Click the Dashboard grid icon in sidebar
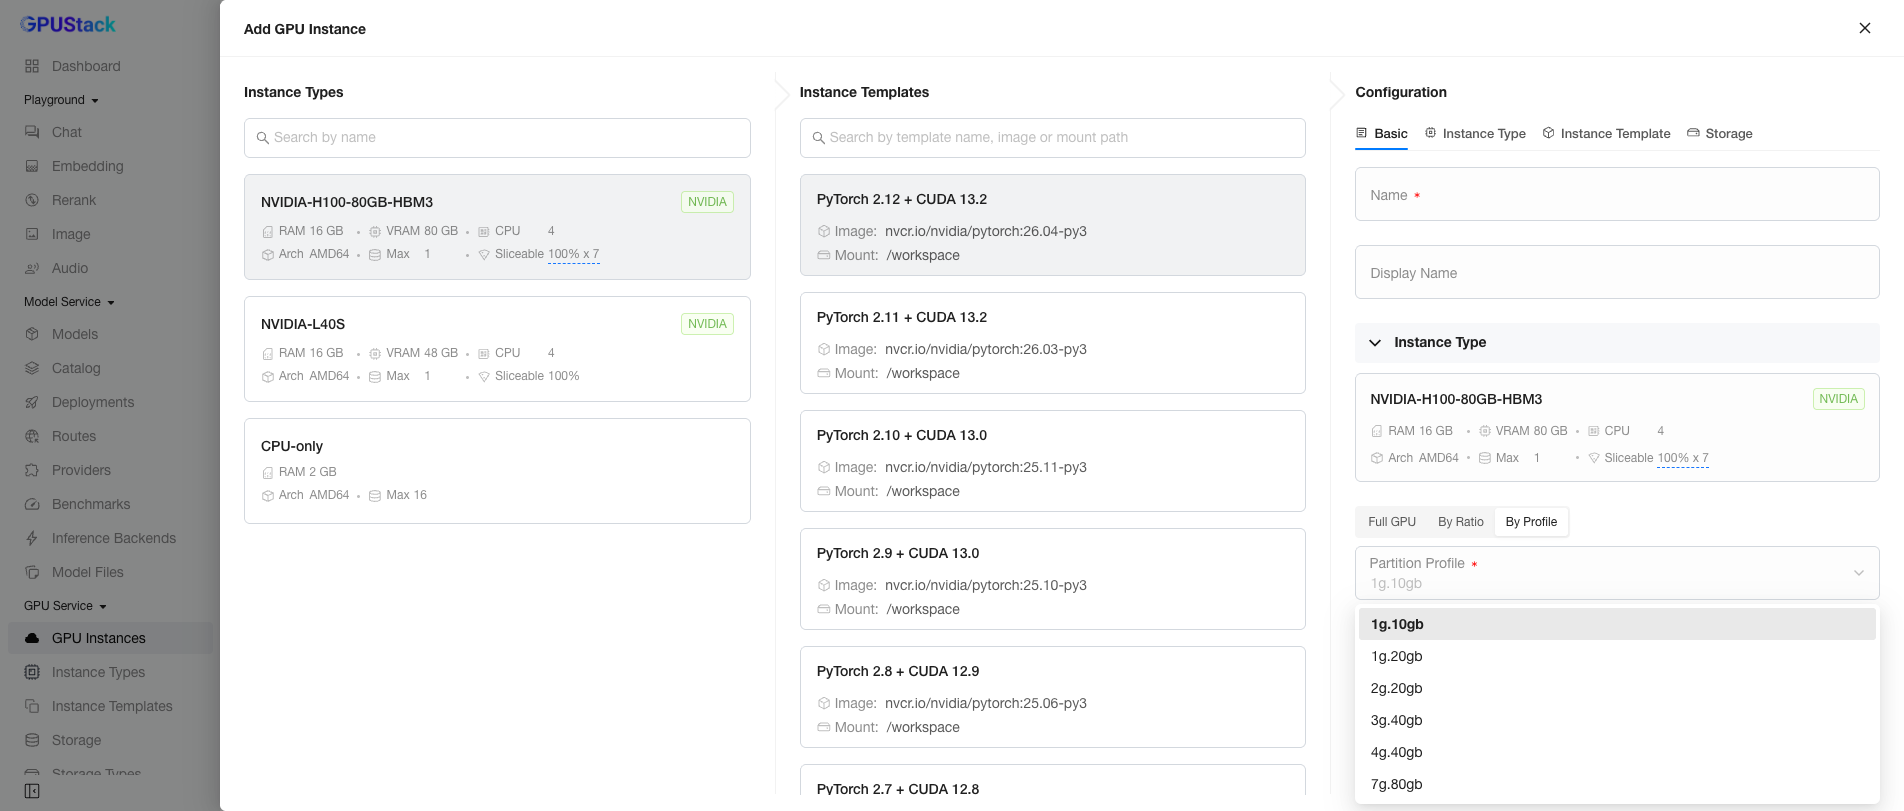The width and height of the screenshot is (1904, 811). [x=32, y=66]
